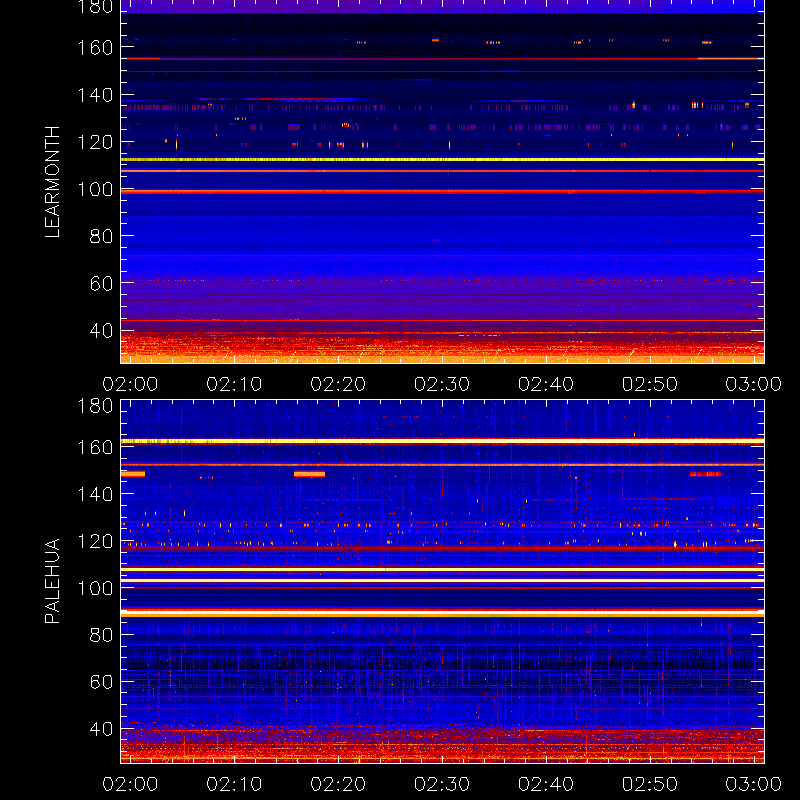Click the bright yellow band near 112 MHz in Learmonth plot
Screen dimensions: 800x800
(x=442, y=160)
